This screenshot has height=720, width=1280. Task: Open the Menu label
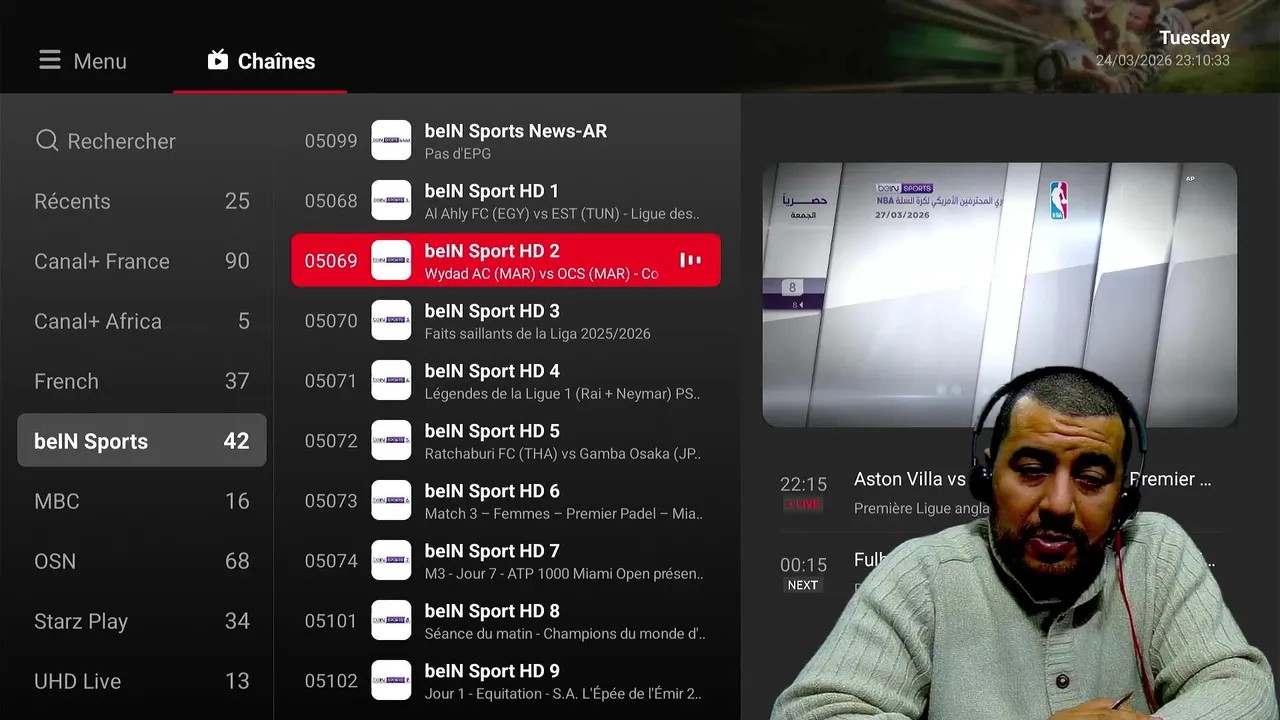100,61
